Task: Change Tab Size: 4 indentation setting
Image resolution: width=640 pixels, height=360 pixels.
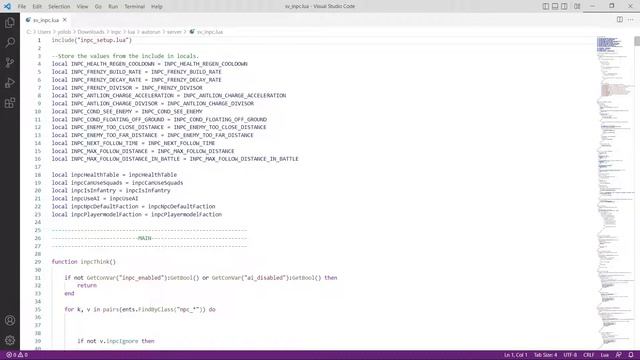Action: pyautogui.click(x=545, y=355)
